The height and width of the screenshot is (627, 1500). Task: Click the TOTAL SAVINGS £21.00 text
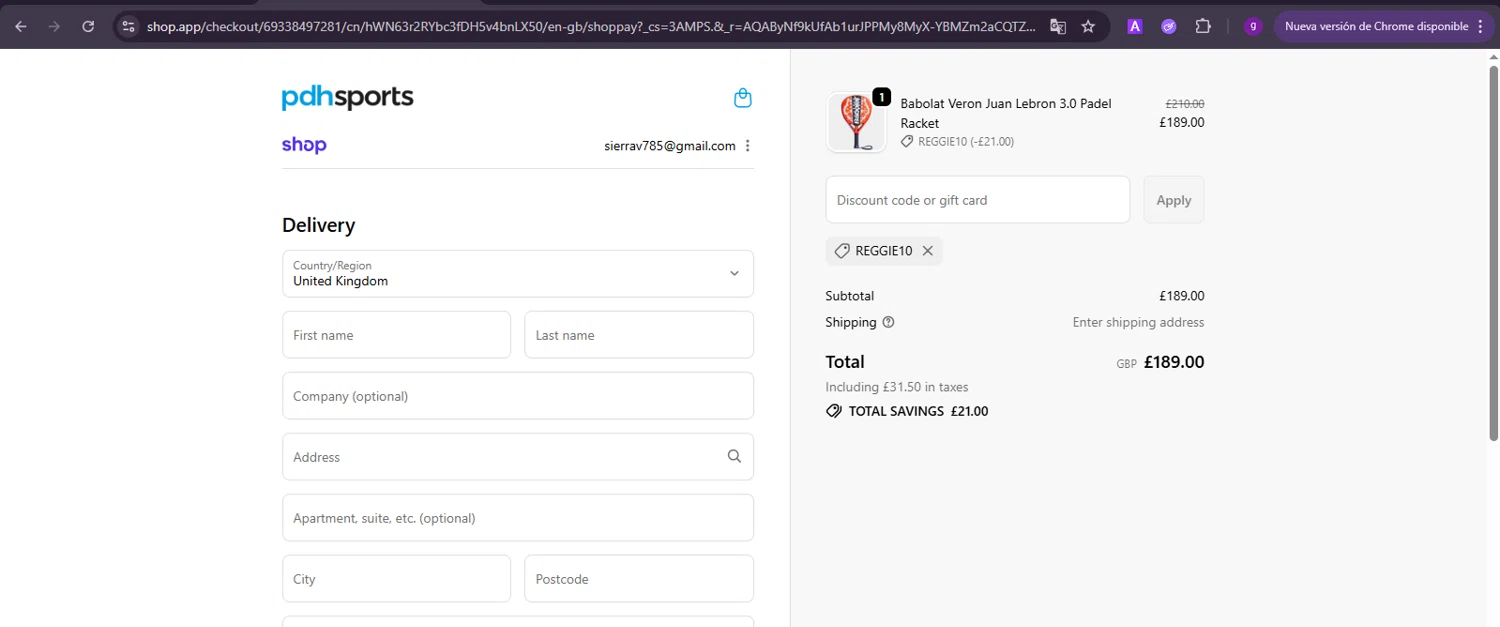click(918, 411)
